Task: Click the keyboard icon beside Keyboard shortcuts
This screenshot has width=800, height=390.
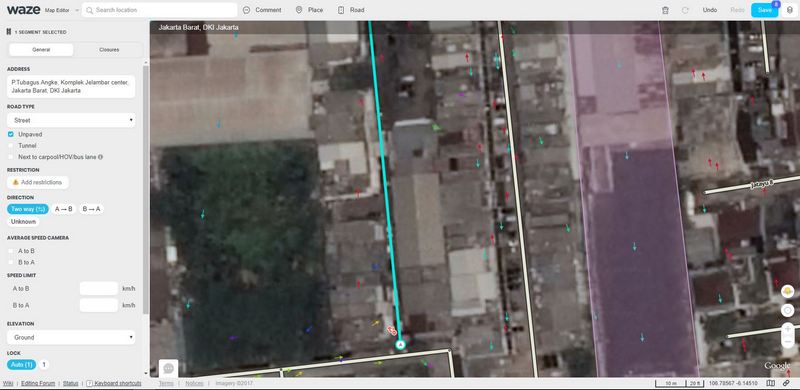Action: tap(89, 383)
